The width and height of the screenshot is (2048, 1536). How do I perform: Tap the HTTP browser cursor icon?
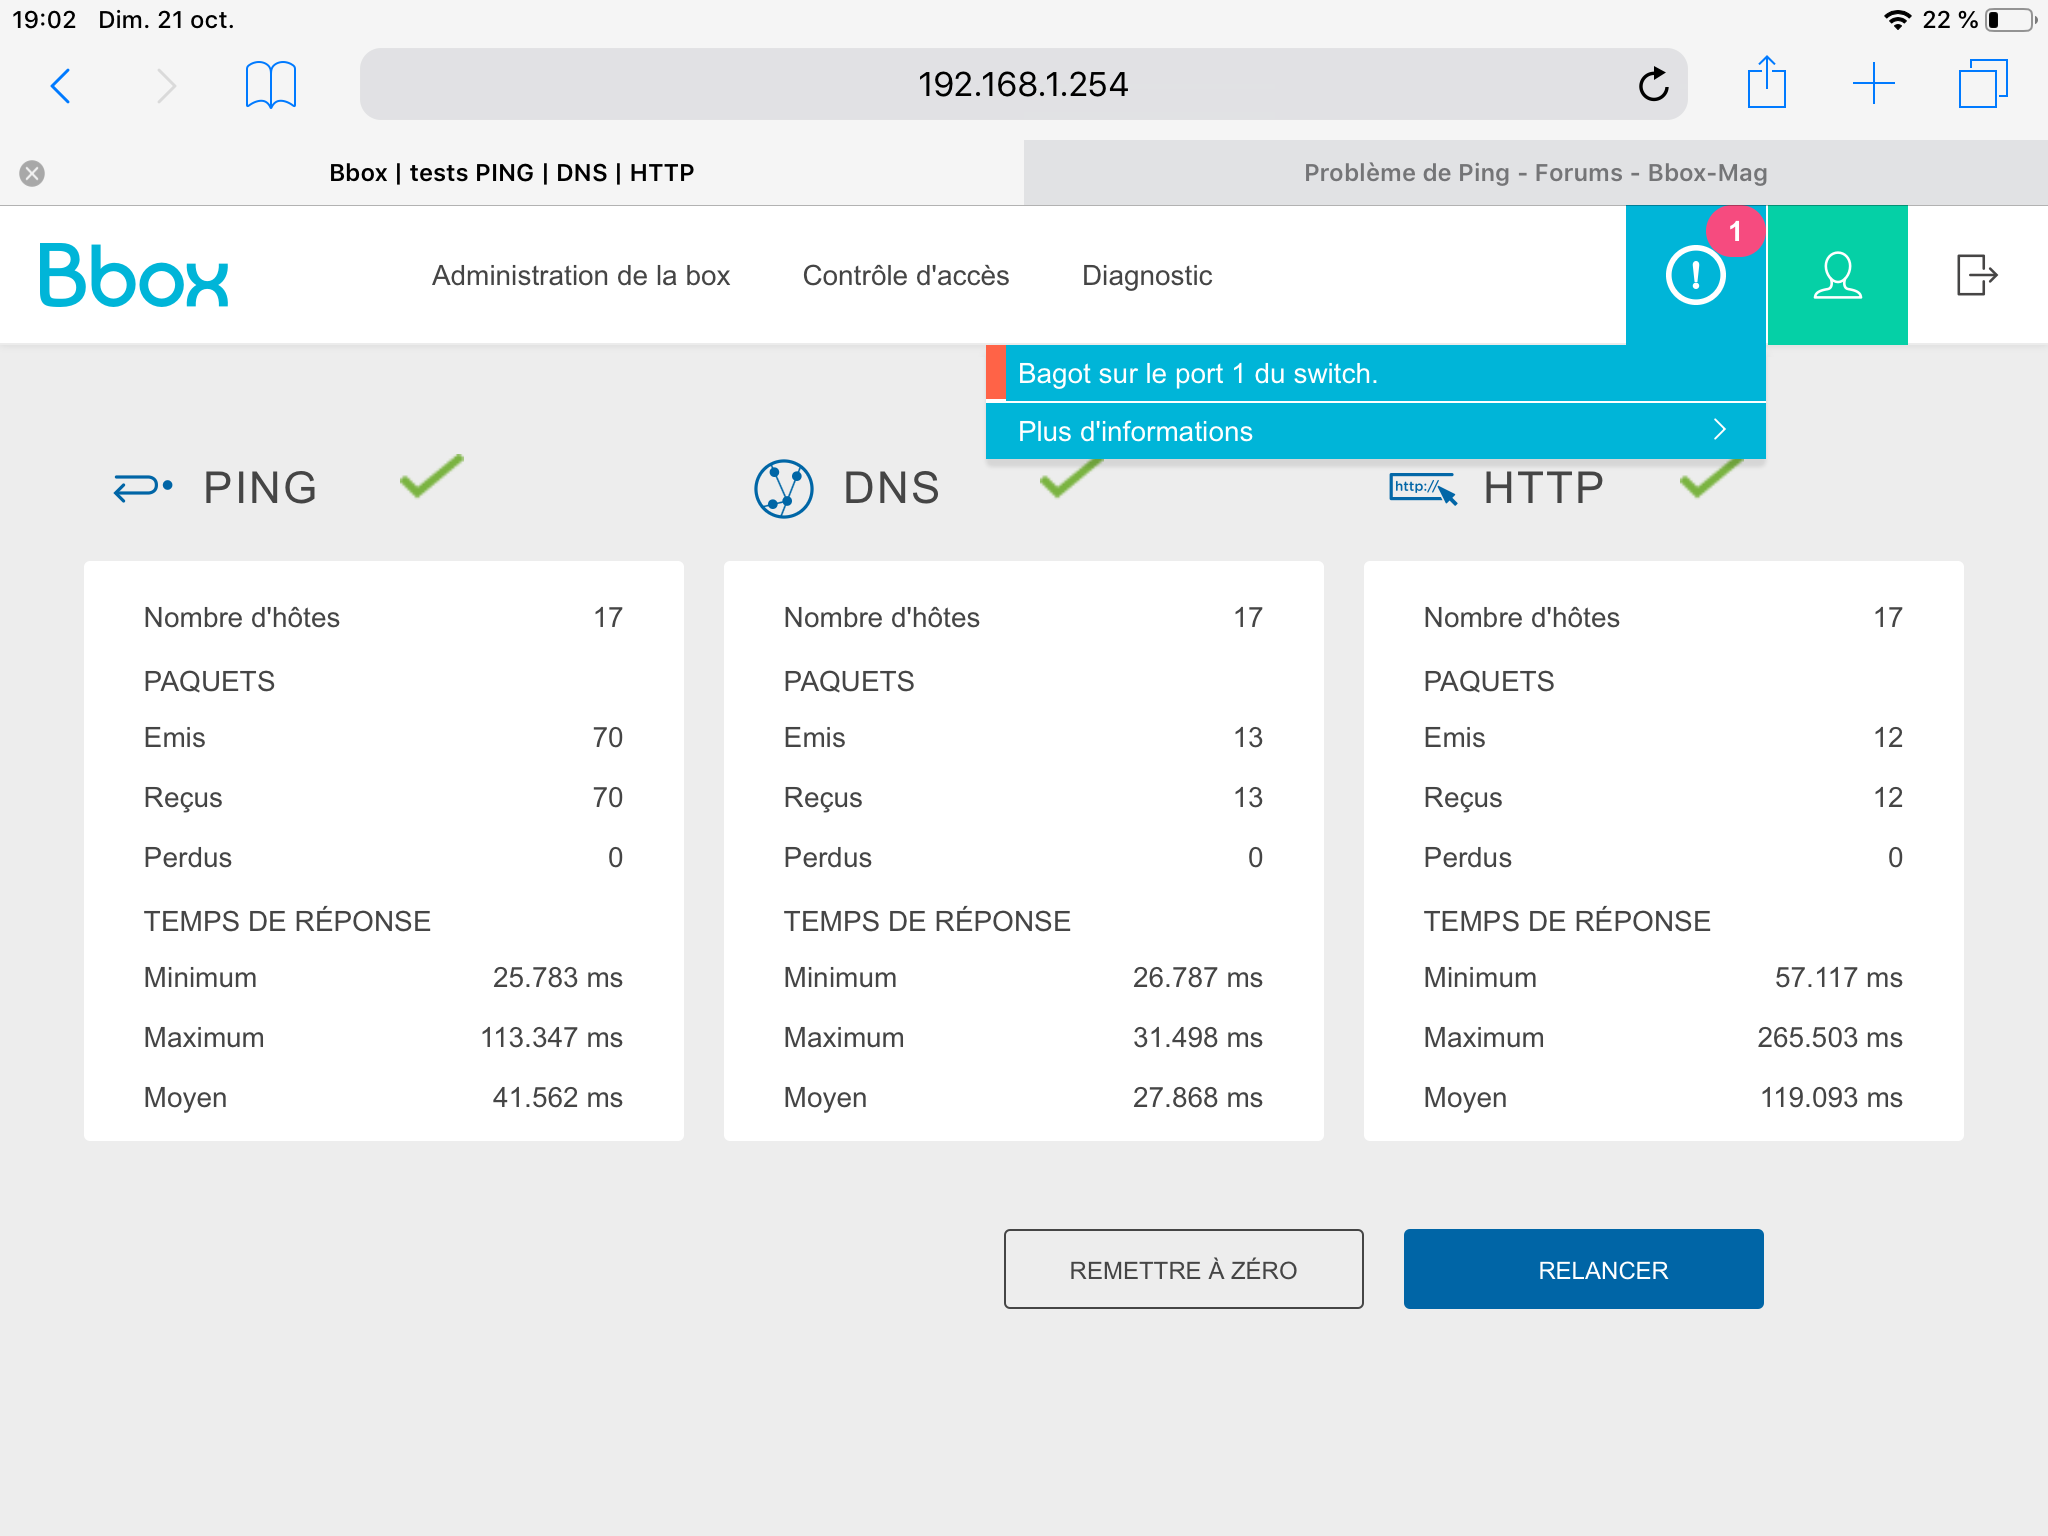tap(1423, 488)
